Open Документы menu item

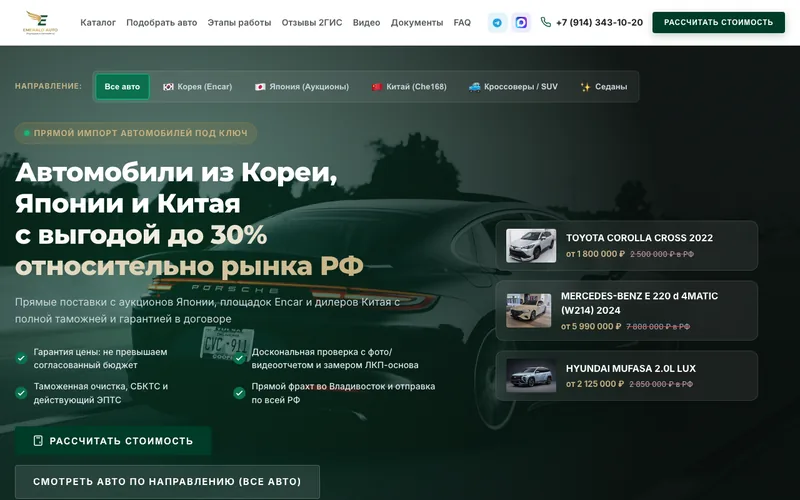click(417, 22)
